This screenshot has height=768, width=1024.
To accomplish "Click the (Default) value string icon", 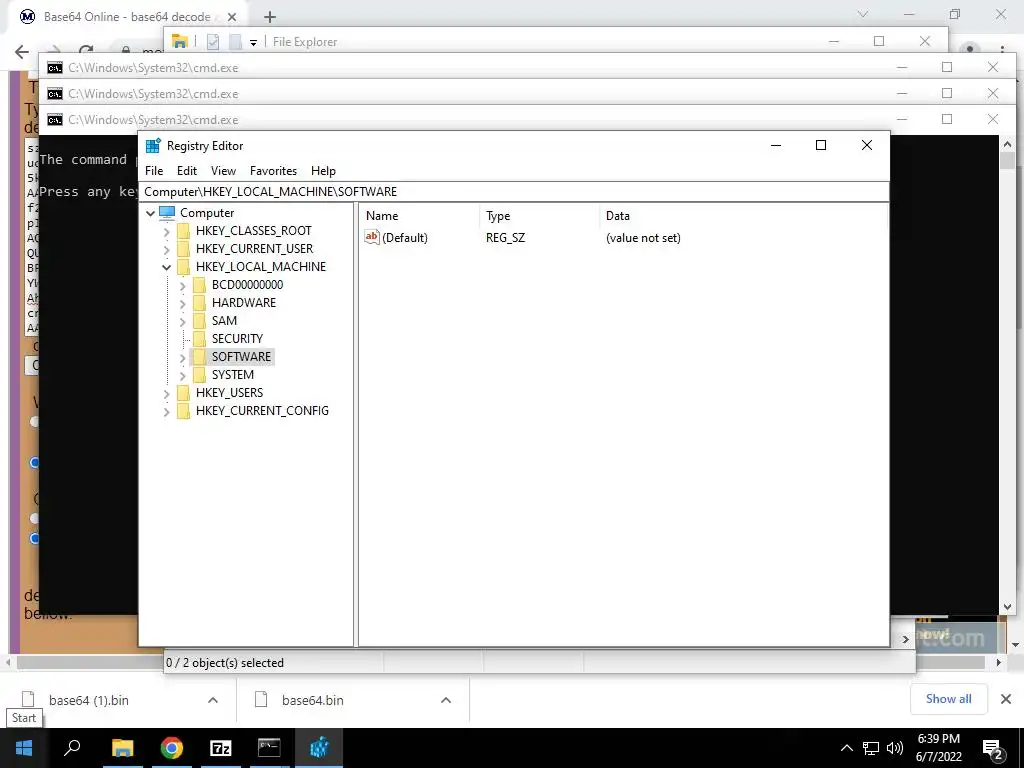I will click(372, 237).
